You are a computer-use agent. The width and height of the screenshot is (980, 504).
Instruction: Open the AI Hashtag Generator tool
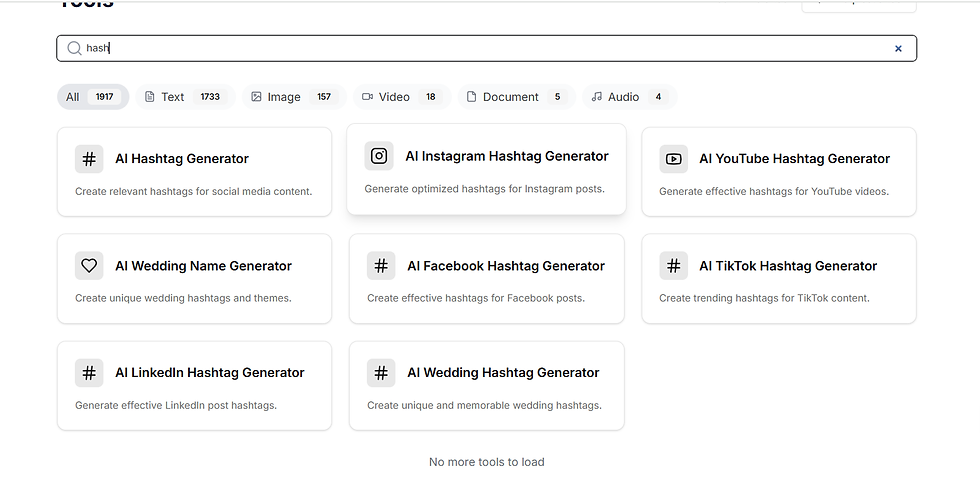pos(194,172)
